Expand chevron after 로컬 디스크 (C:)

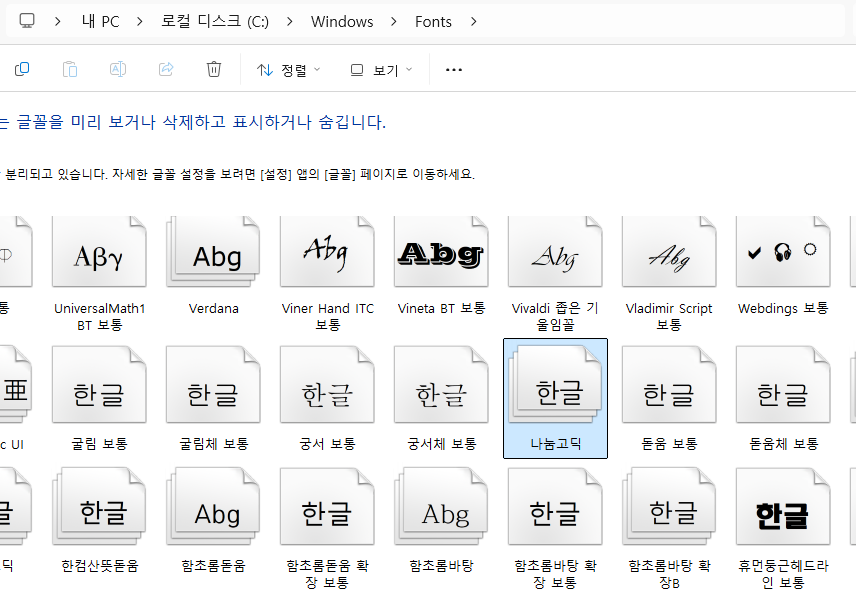click(289, 21)
